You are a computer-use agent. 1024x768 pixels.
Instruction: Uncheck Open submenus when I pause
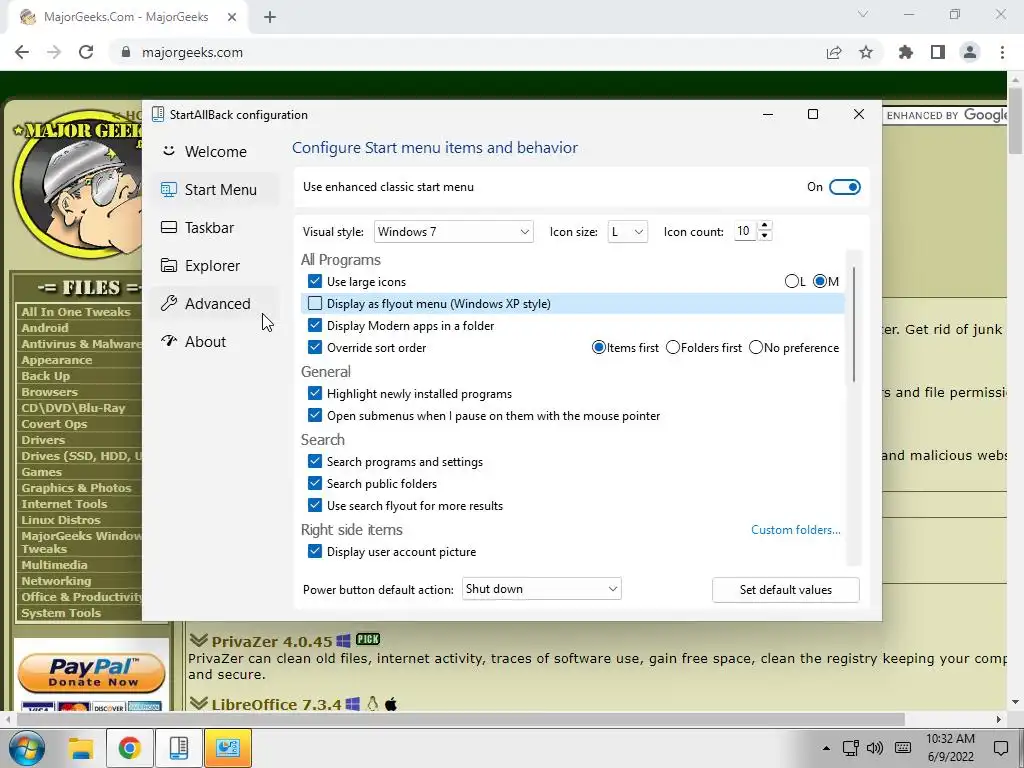(315, 415)
